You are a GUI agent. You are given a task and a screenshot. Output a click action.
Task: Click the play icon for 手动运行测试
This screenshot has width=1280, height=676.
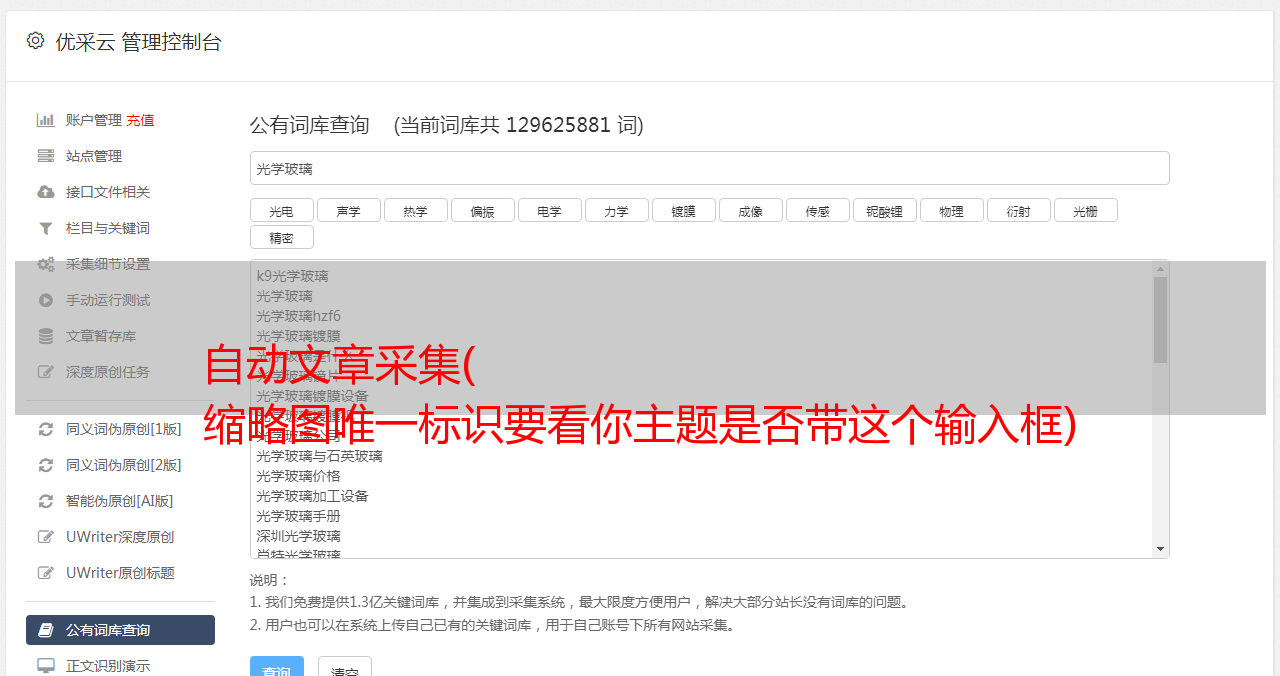45,300
